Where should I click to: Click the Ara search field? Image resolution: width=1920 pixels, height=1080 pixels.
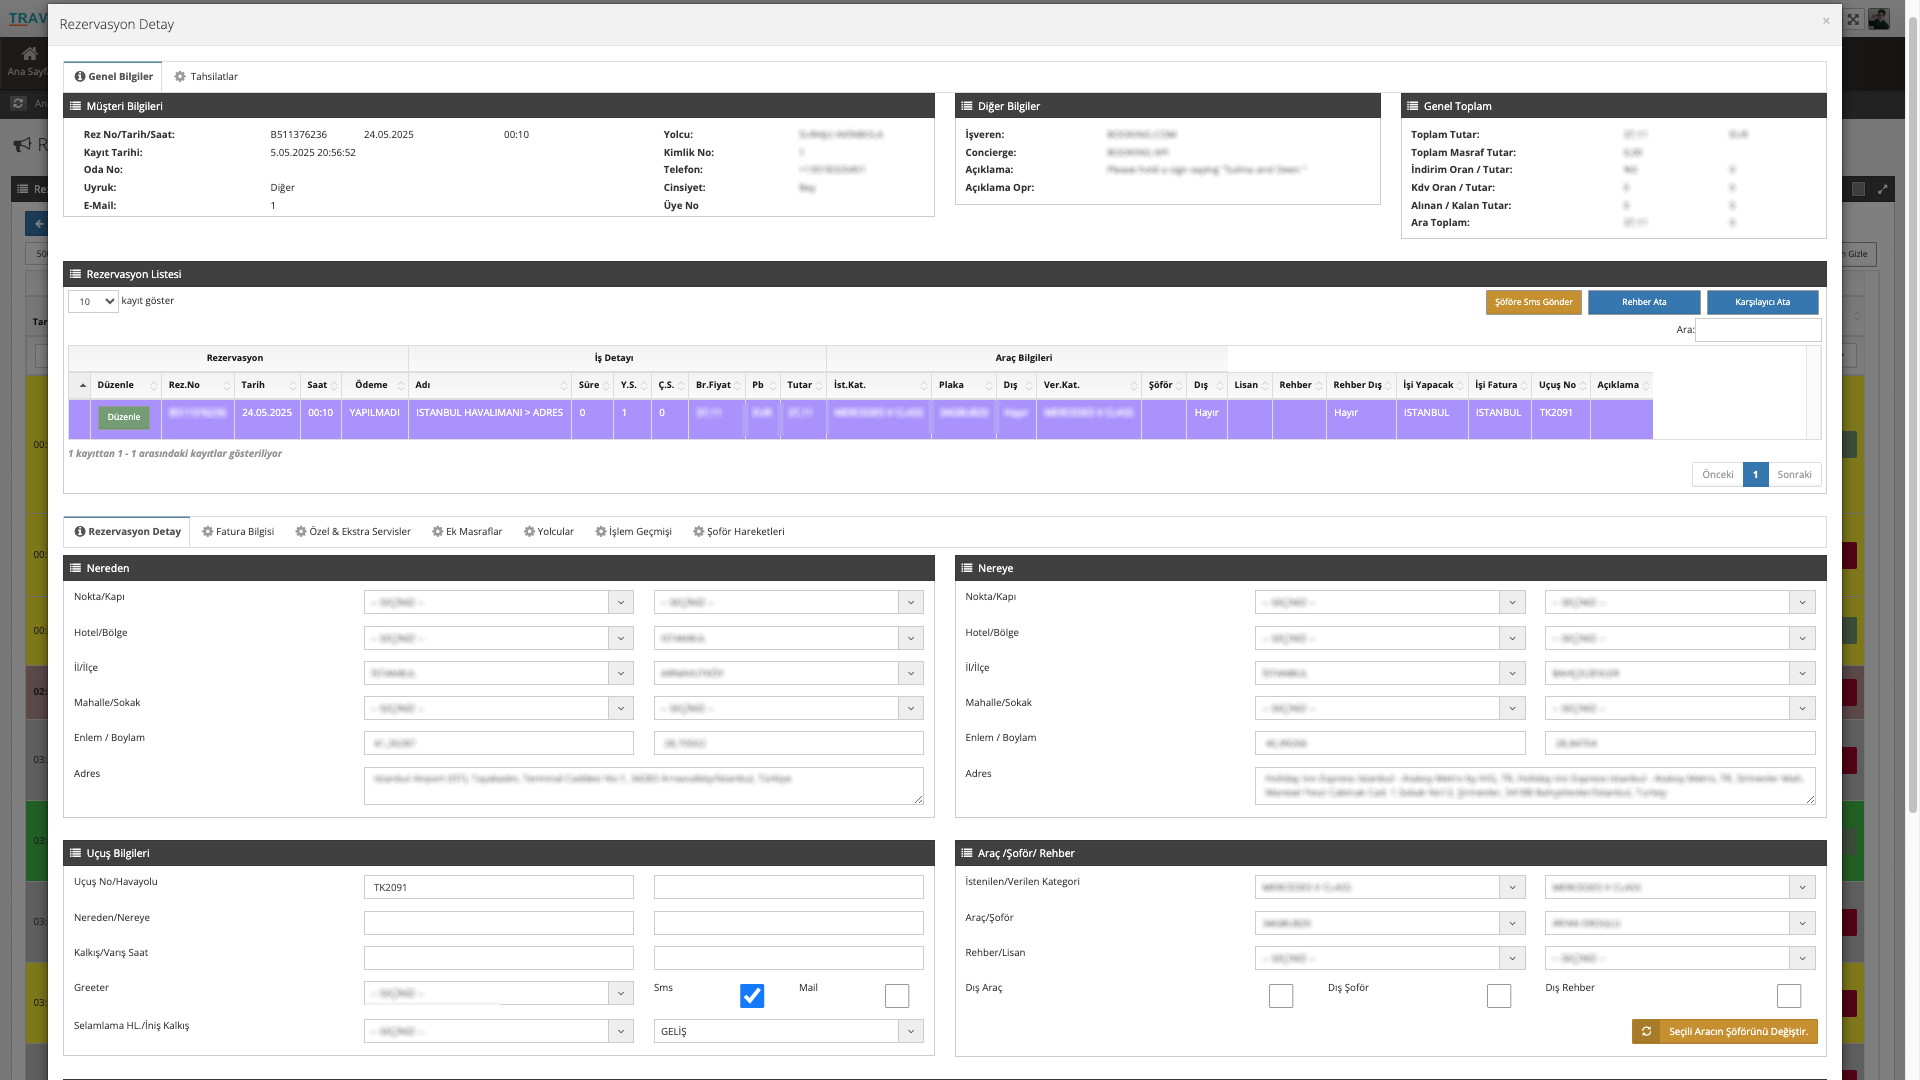coord(1757,330)
